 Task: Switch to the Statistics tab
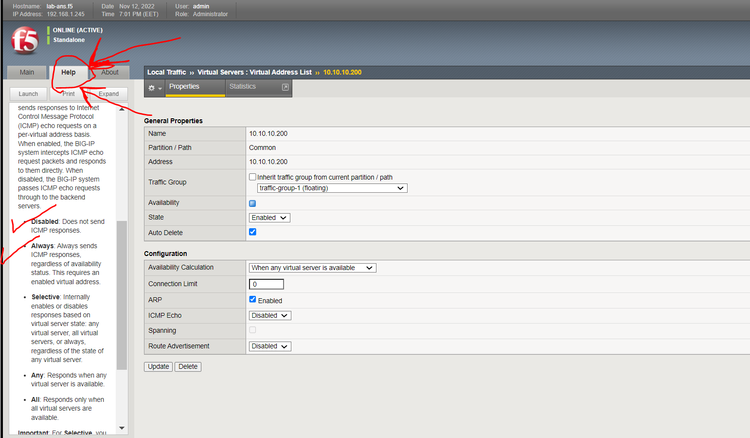243,87
